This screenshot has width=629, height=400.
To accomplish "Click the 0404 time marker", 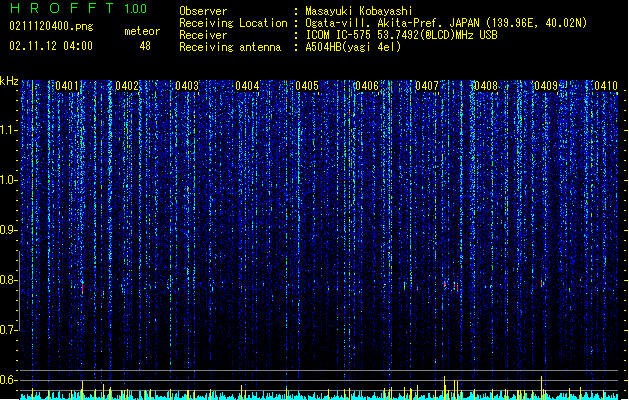I will tap(247, 86).
